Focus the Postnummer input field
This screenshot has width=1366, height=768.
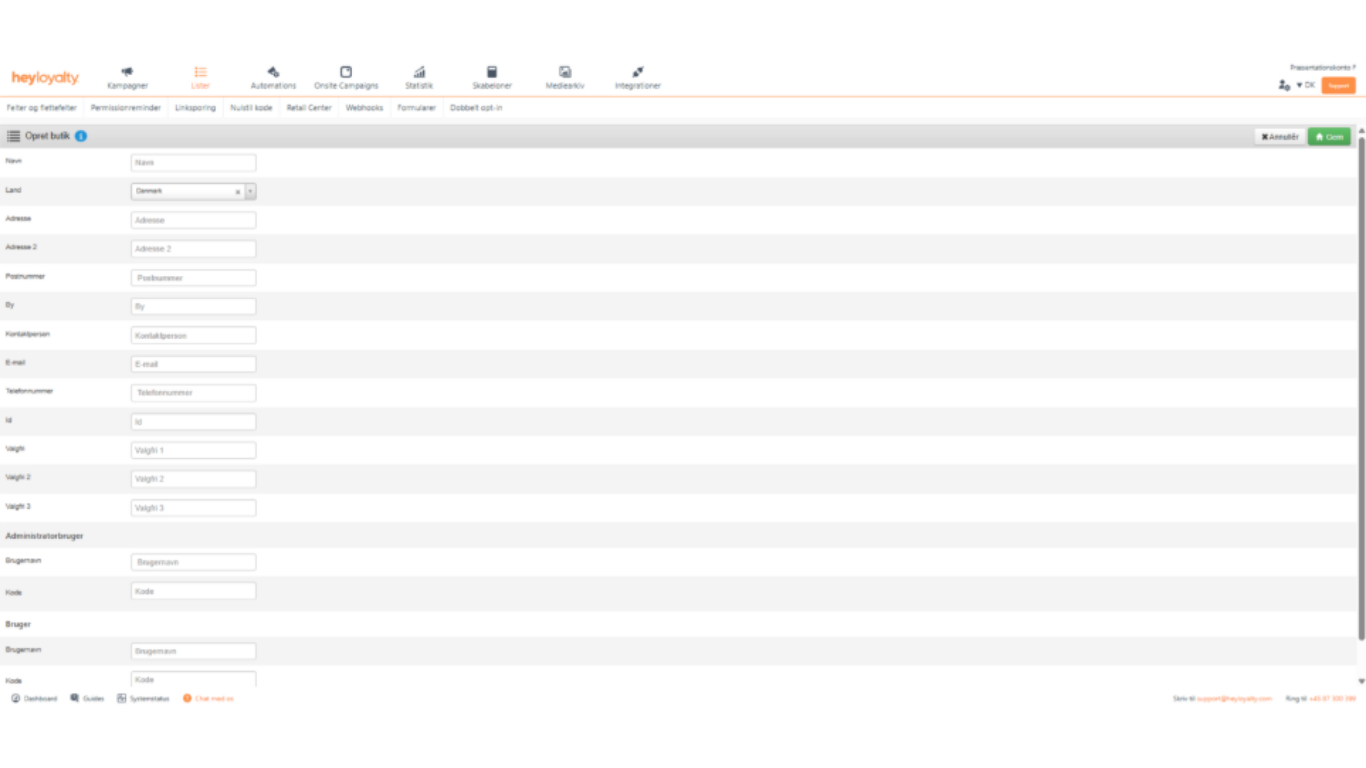pyautogui.click(x=193, y=278)
